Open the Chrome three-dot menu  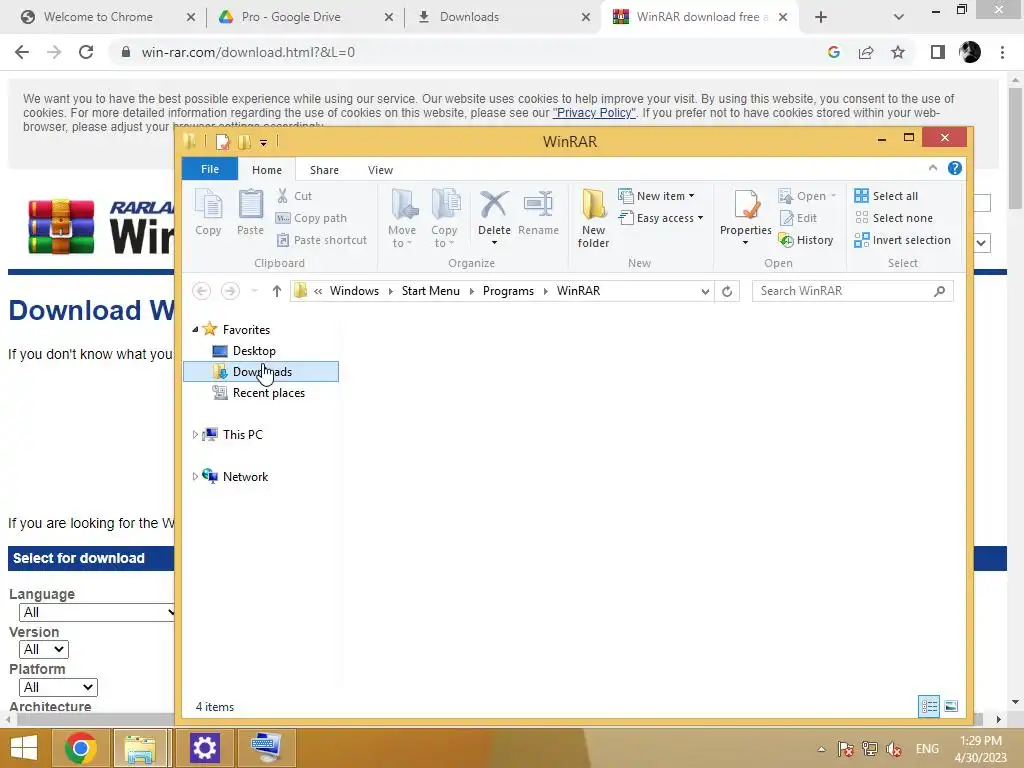point(1002,52)
